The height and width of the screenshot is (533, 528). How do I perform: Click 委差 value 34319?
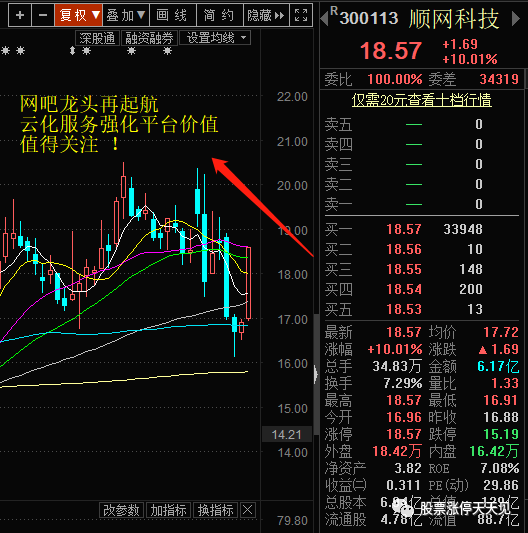(x=499, y=79)
